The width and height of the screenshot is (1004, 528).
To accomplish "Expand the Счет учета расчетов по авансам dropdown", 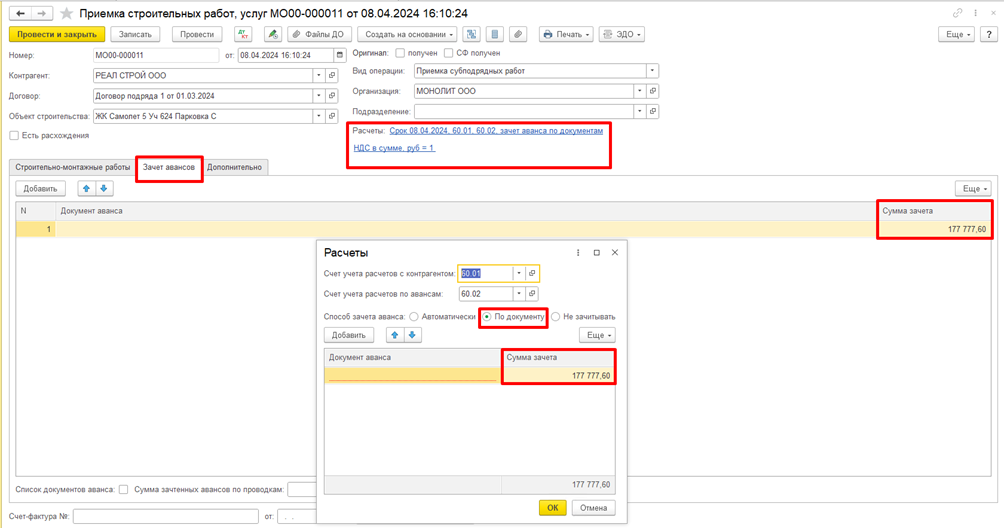I will (518, 294).
